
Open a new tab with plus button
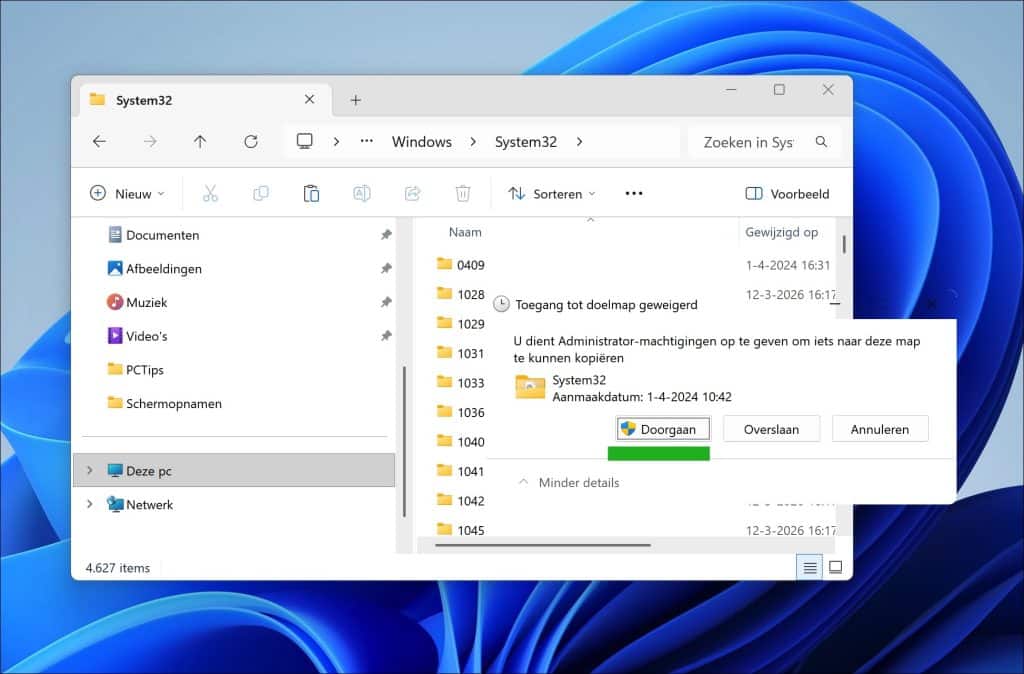[x=355, y=100]
